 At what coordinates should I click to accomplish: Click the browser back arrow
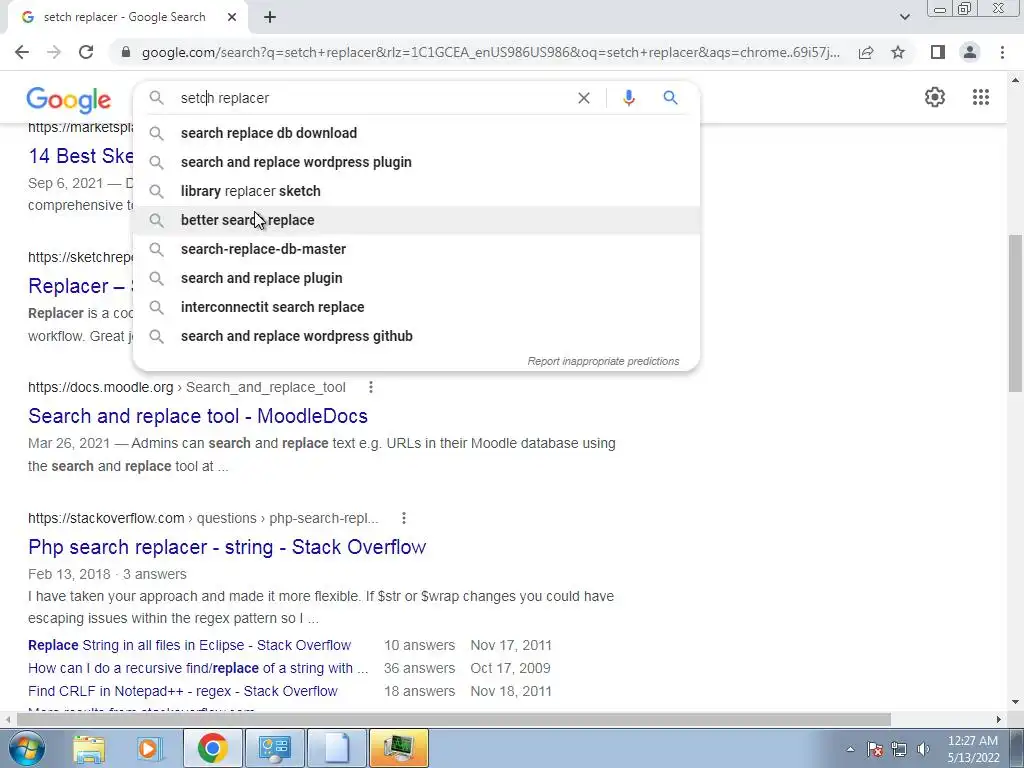pyautogui.click(x=22, y=52)
